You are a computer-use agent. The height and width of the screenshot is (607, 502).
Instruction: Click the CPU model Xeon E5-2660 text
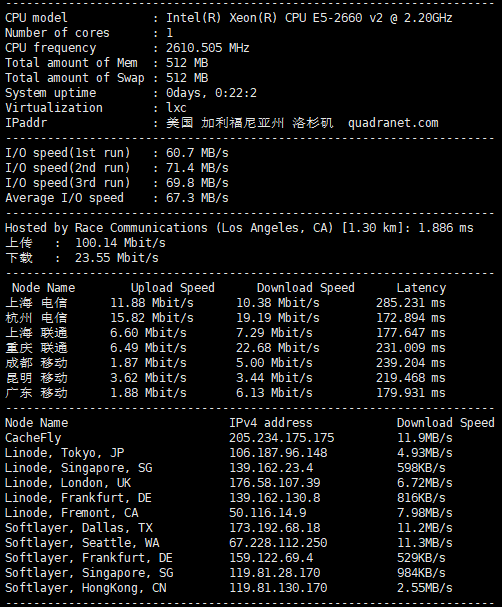coord(309,18)
